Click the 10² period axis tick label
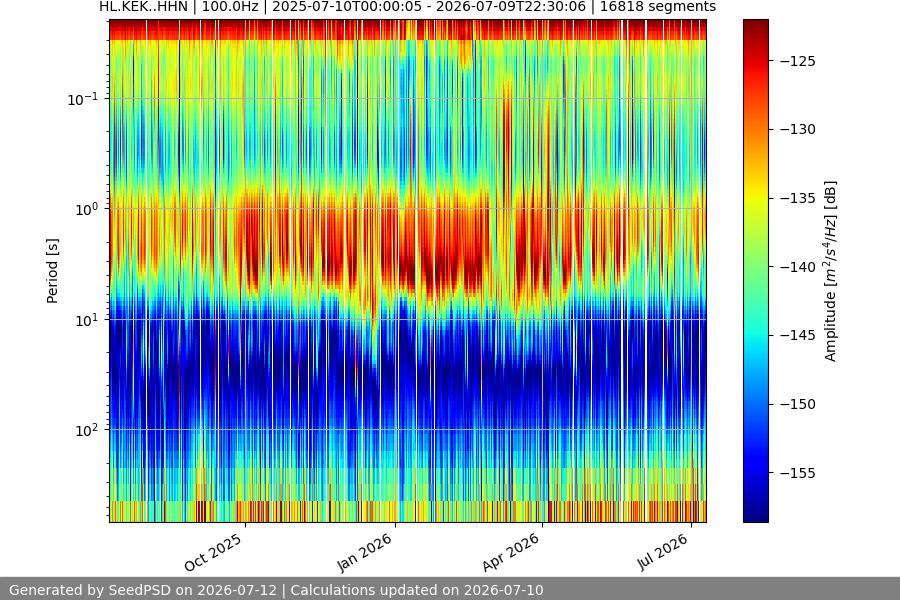 pyautogui.click(x=86, y=431)
